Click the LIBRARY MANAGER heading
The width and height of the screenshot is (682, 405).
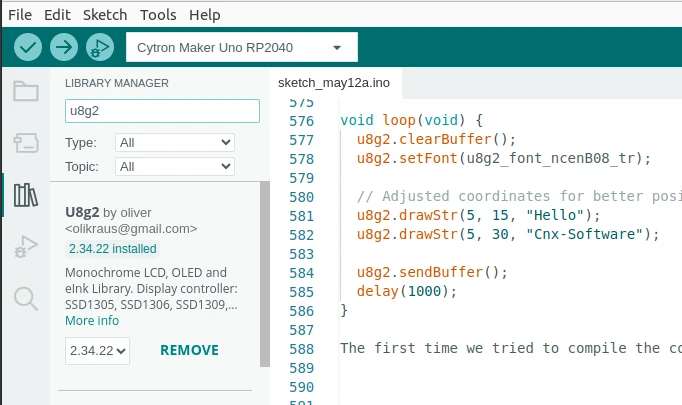(117, 83)
